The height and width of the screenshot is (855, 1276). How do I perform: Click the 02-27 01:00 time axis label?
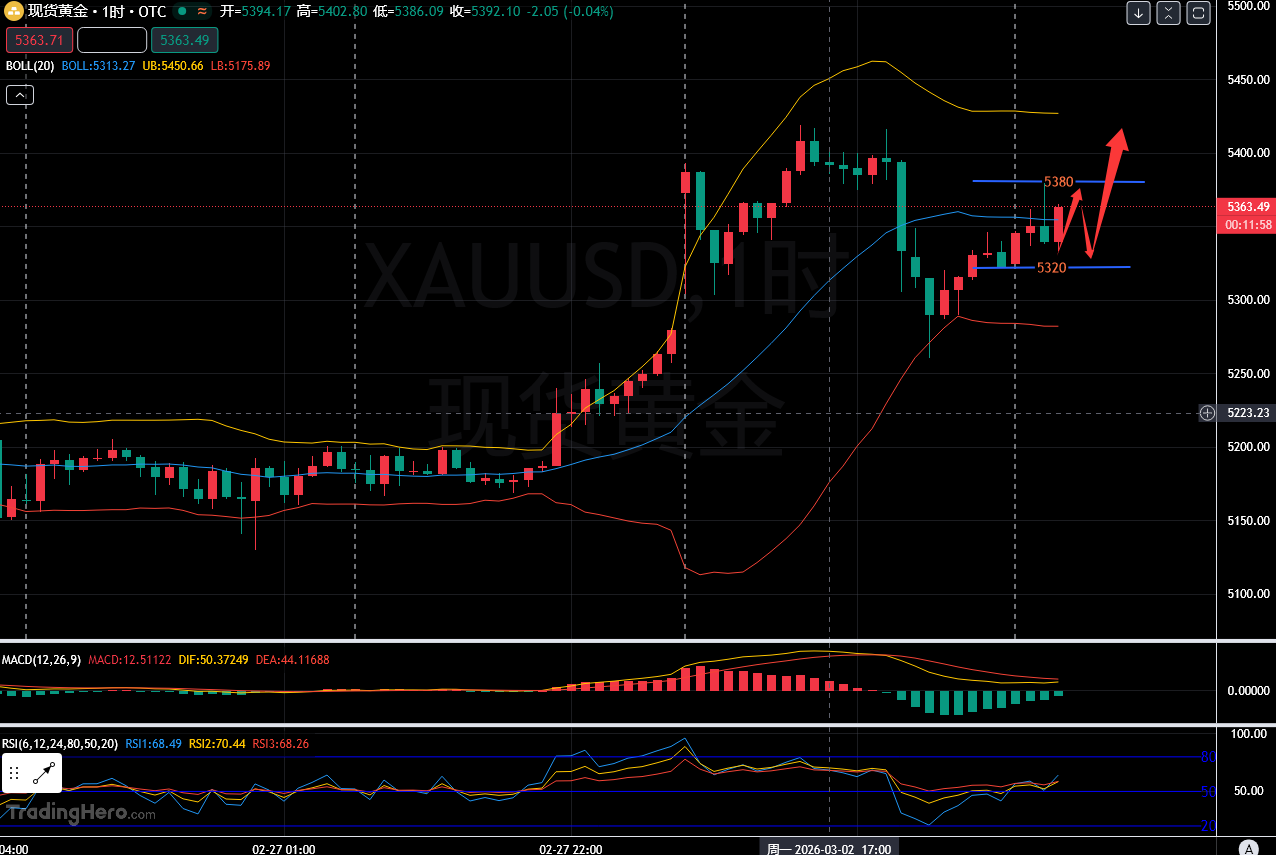coord(284,849)
